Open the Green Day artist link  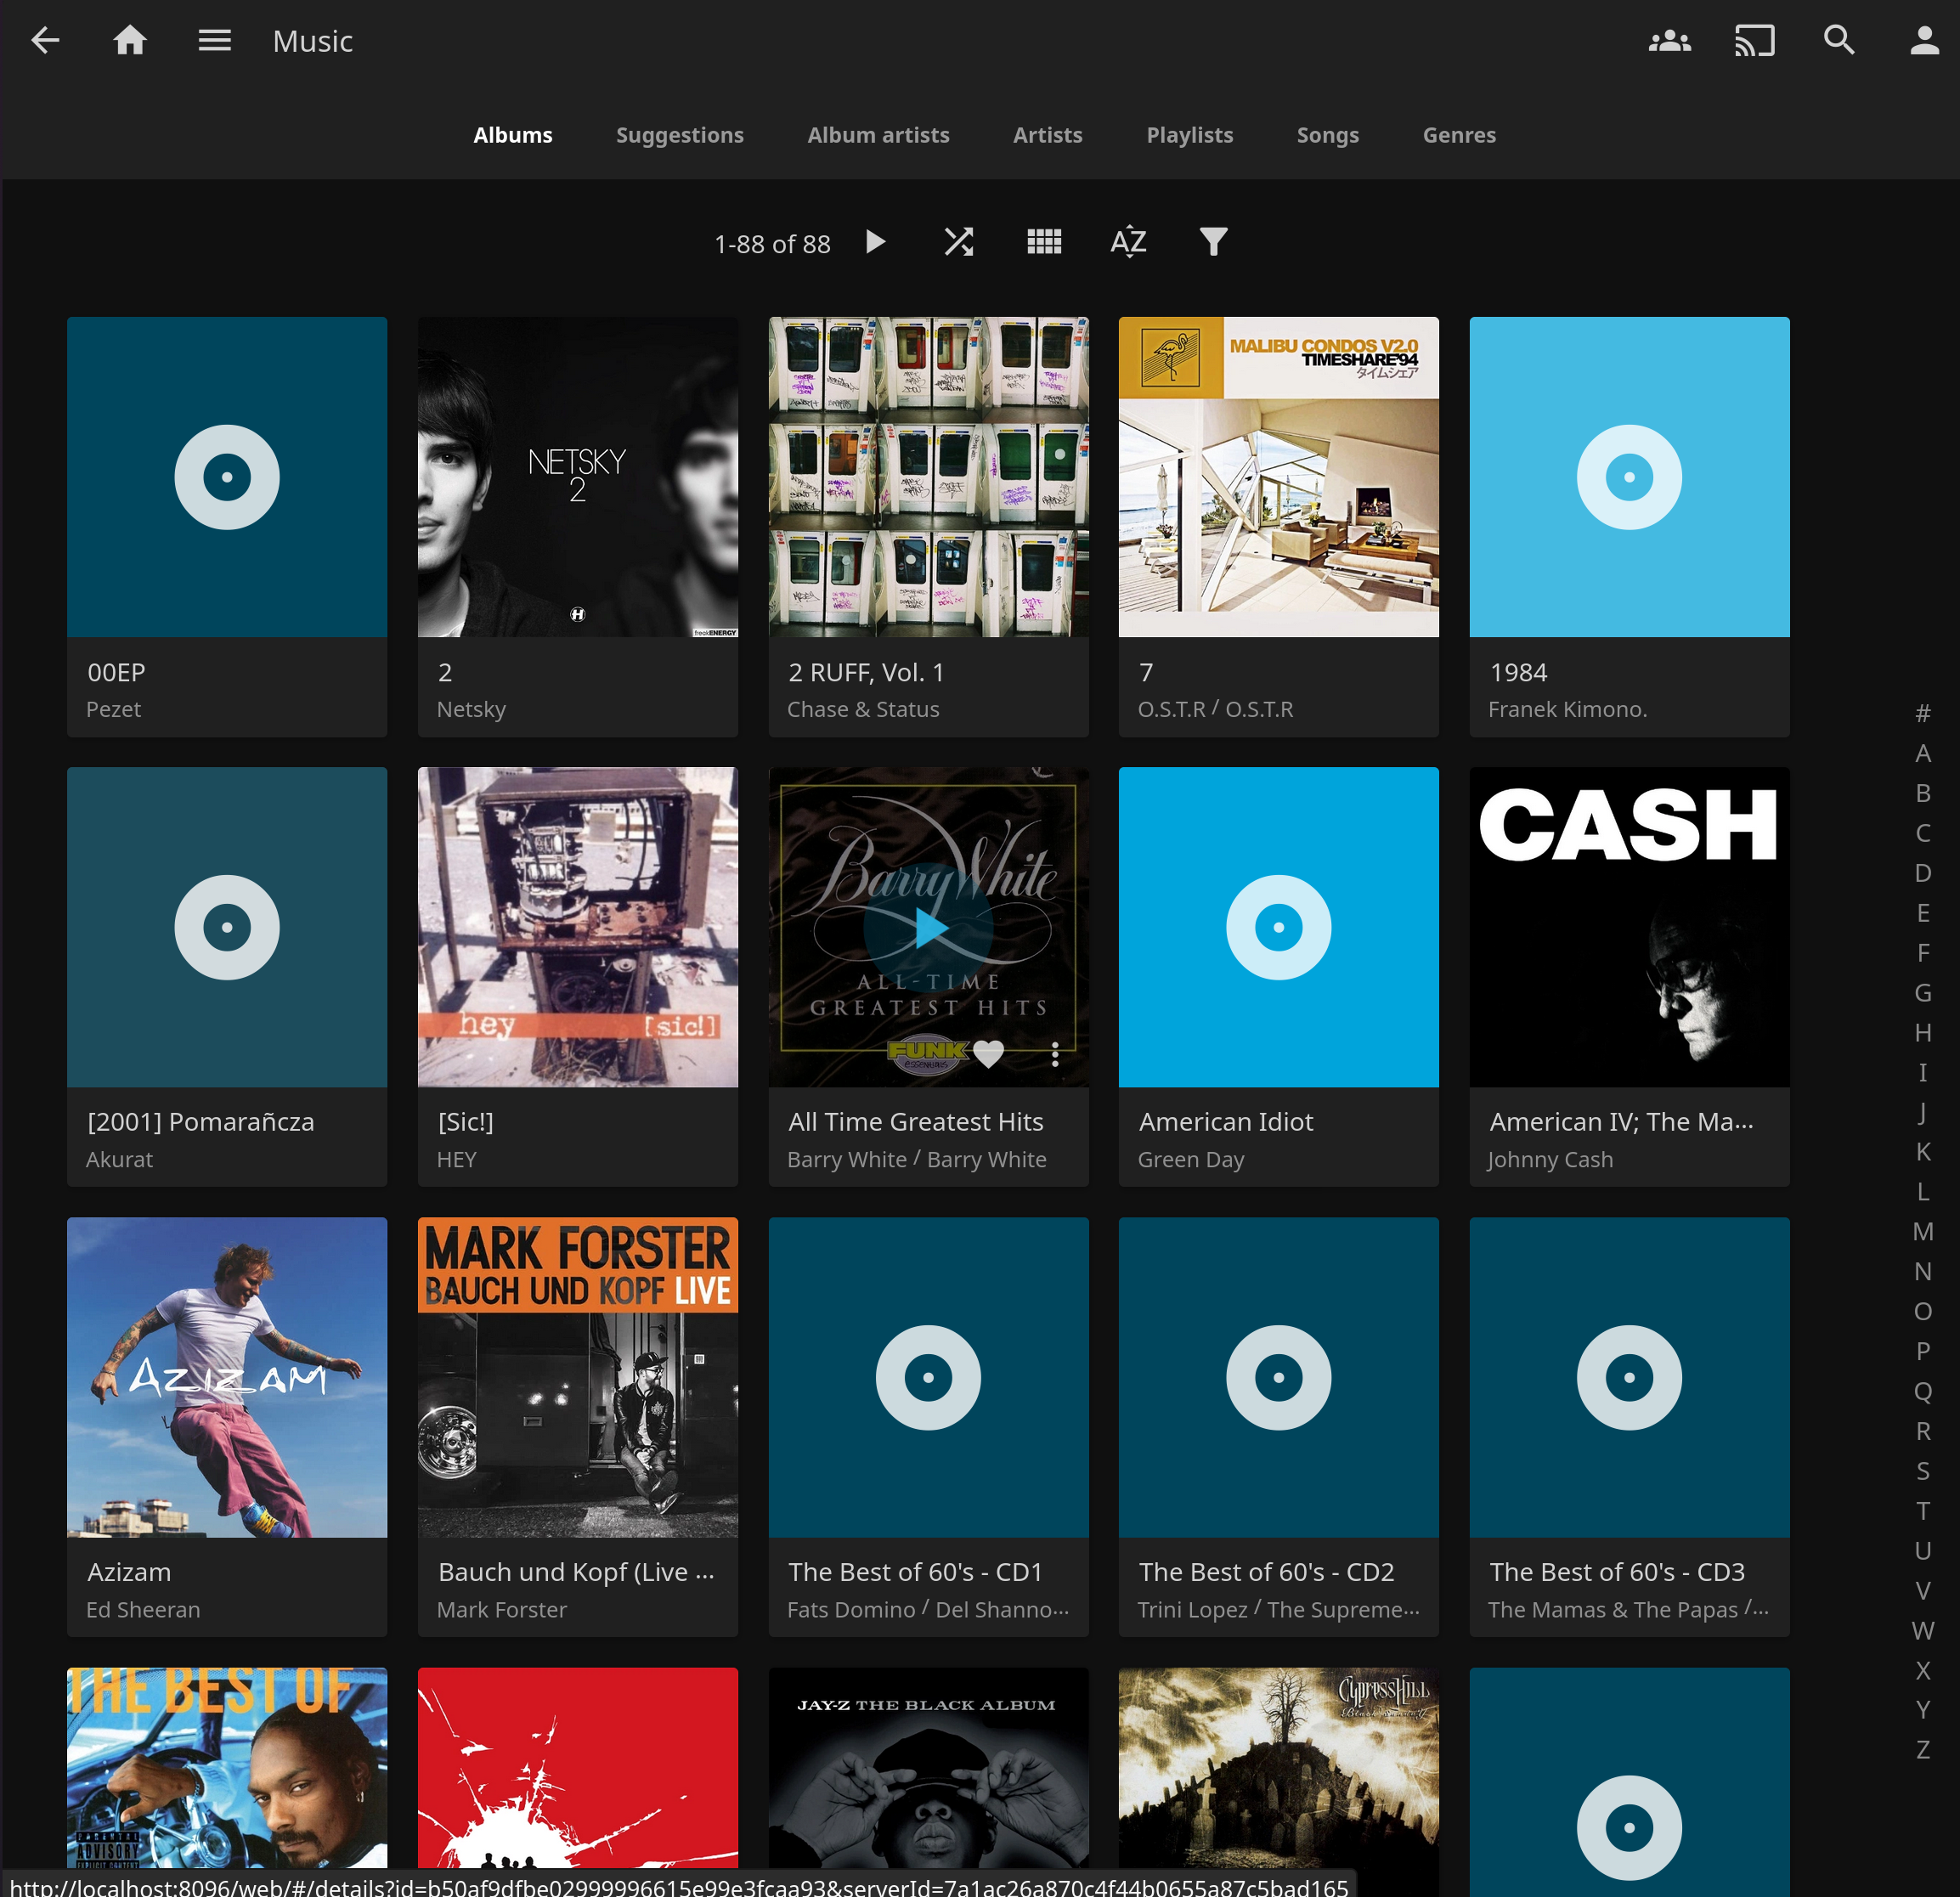point(1190,1159)
